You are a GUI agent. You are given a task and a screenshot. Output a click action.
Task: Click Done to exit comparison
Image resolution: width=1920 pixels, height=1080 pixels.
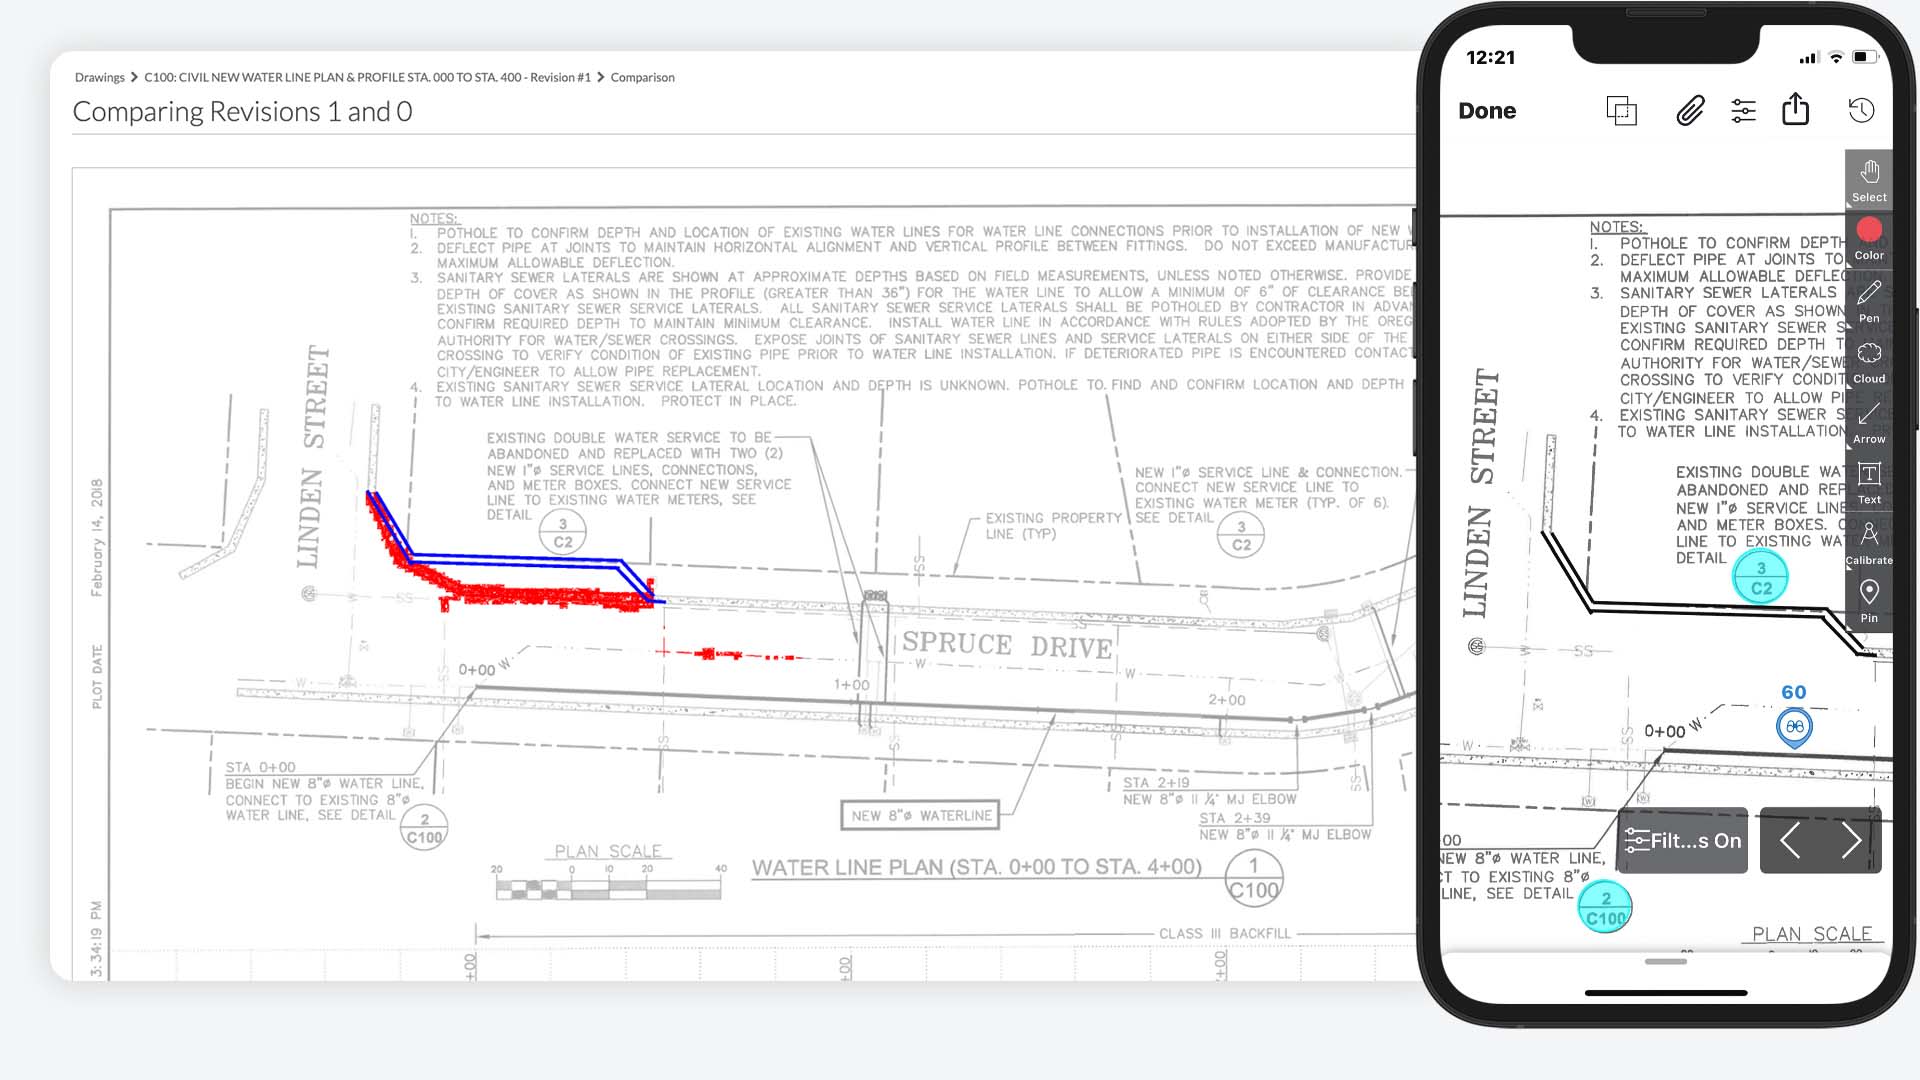(1486, 109)
